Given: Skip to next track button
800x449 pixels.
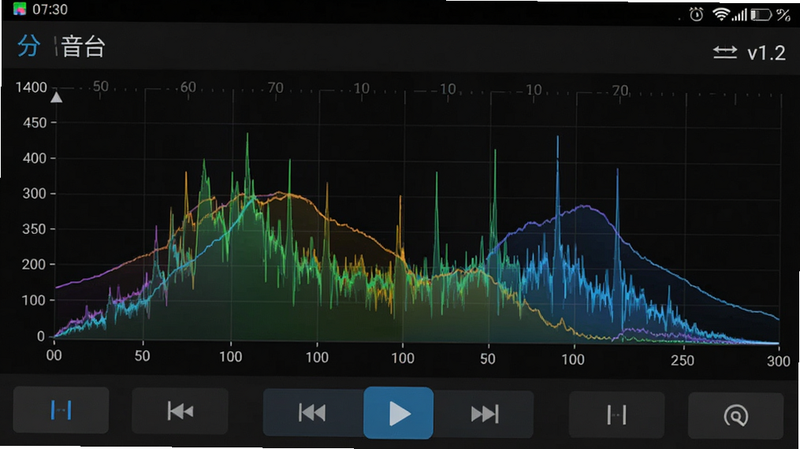Looking at the screenshot, I should (484, 414).
